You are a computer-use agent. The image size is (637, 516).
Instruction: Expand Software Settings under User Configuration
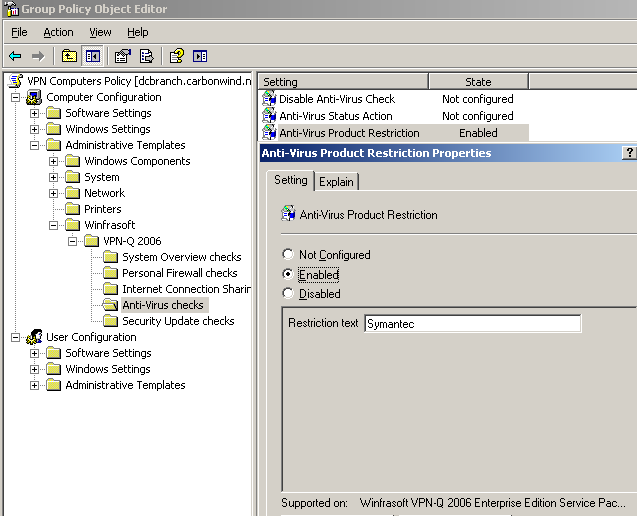click(35, 353)
